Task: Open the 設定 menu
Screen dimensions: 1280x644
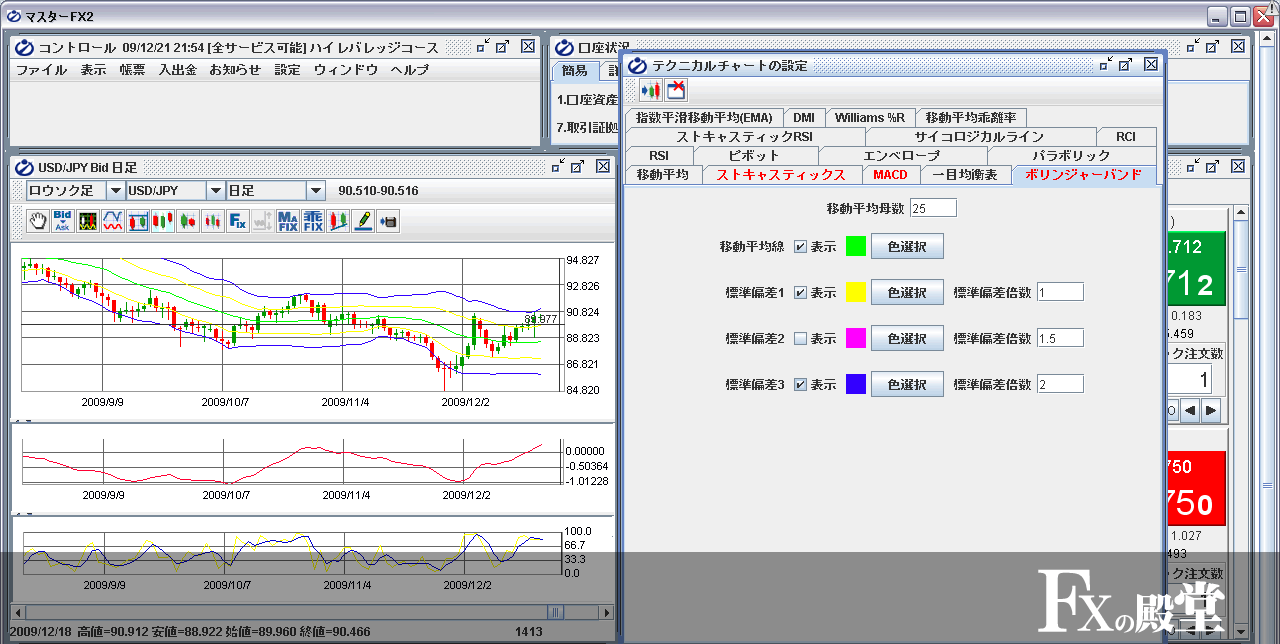Action: pyautogui.click(x=288, y=70)
